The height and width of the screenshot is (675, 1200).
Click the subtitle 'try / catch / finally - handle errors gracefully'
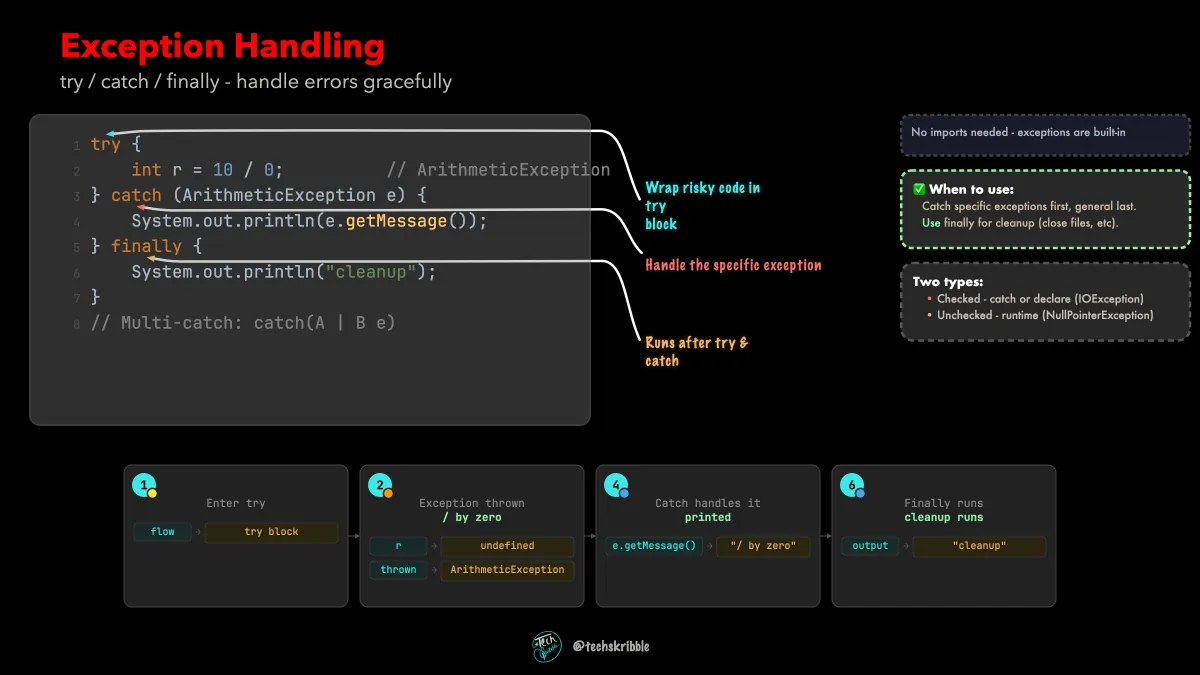256,81
